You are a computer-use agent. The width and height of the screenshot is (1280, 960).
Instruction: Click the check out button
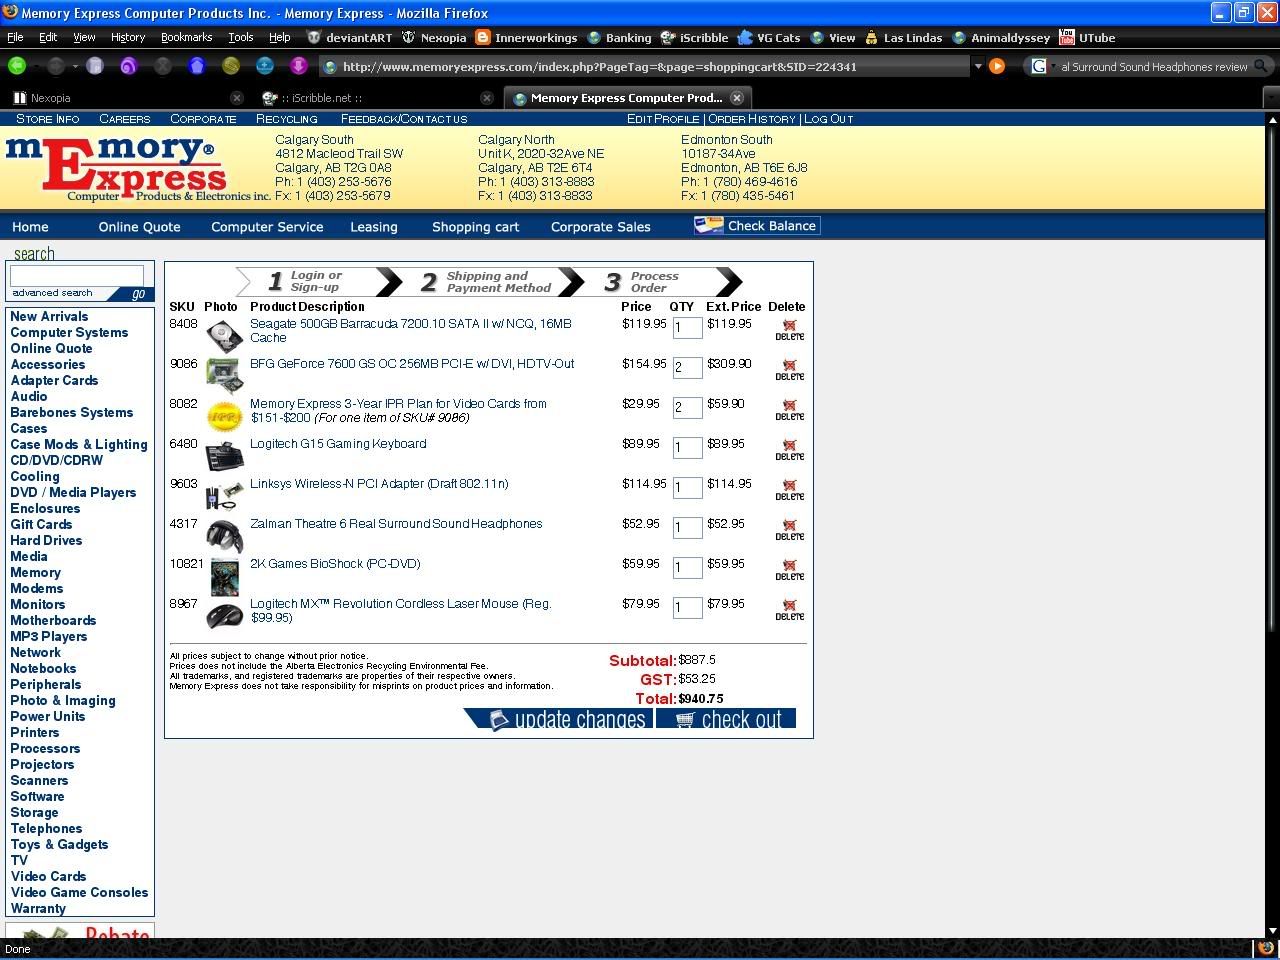coord(726,719)
